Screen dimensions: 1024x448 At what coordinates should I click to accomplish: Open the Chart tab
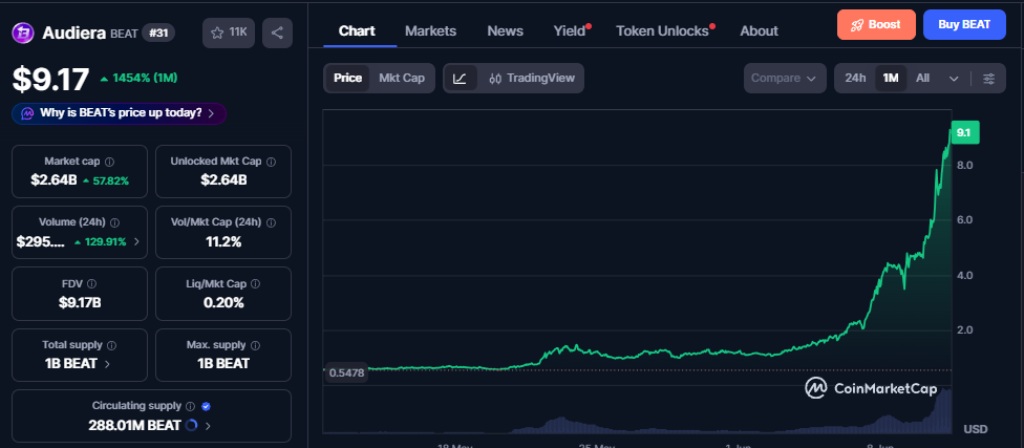(x=357, y=31)
